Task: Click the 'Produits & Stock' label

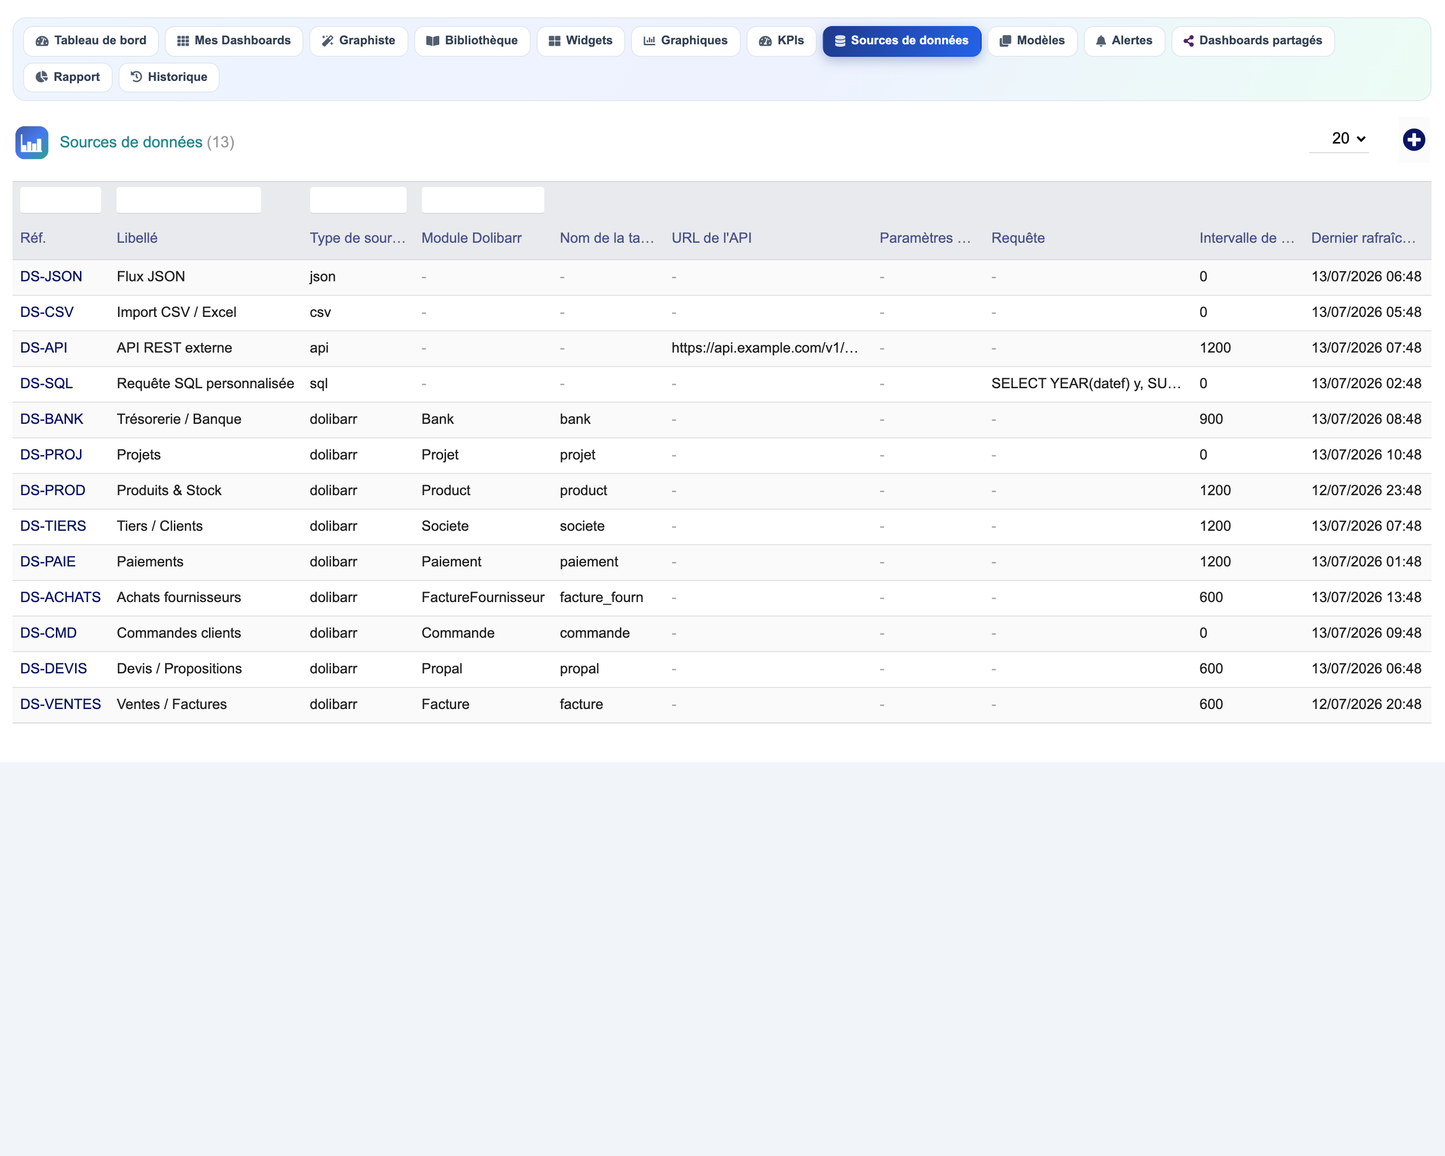Action: (169, 491)
